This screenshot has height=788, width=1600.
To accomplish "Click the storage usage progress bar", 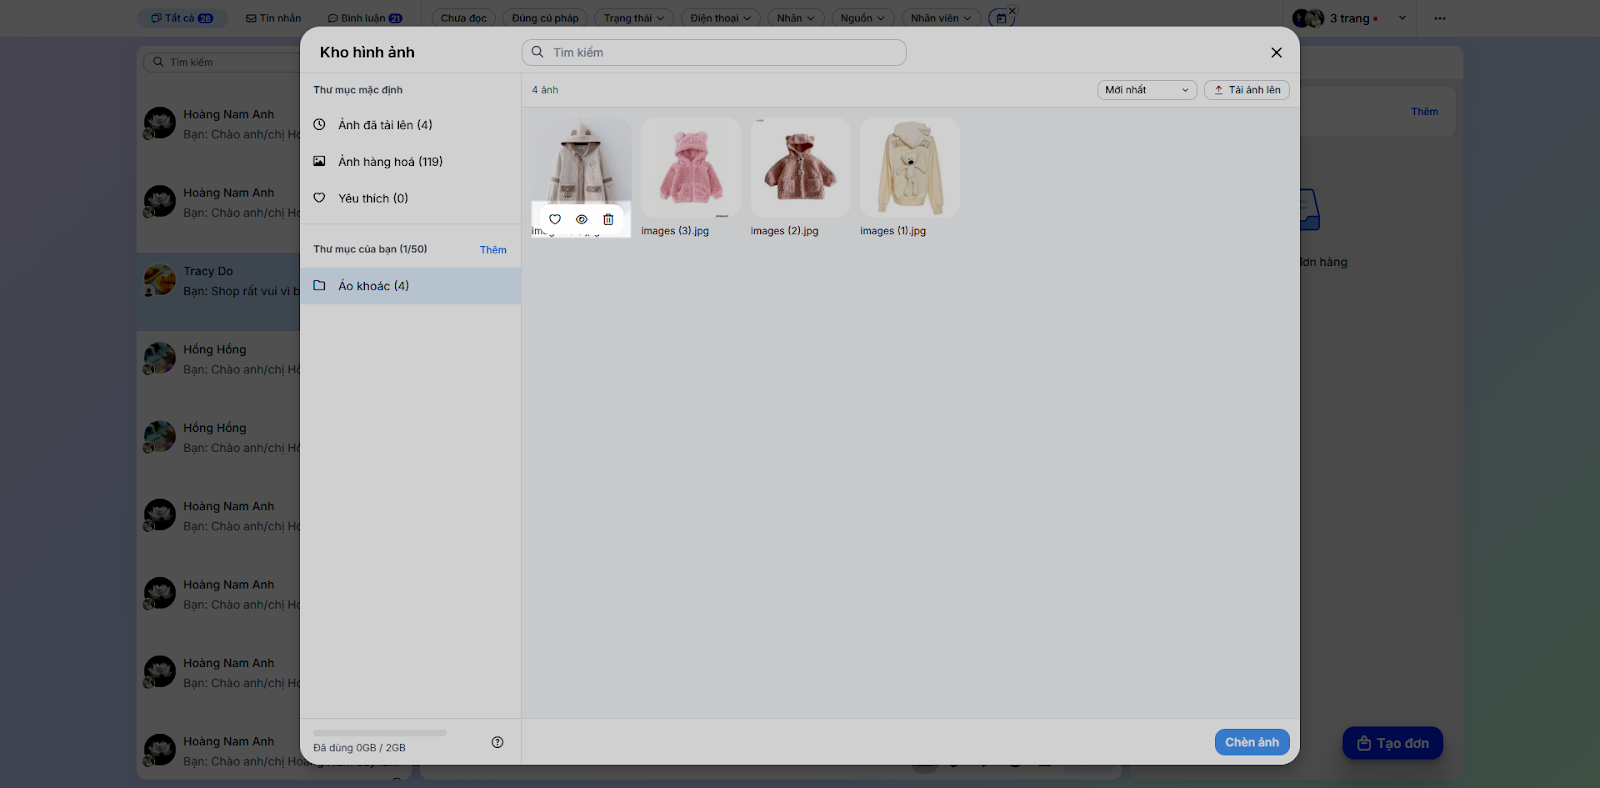I will 380,733.
